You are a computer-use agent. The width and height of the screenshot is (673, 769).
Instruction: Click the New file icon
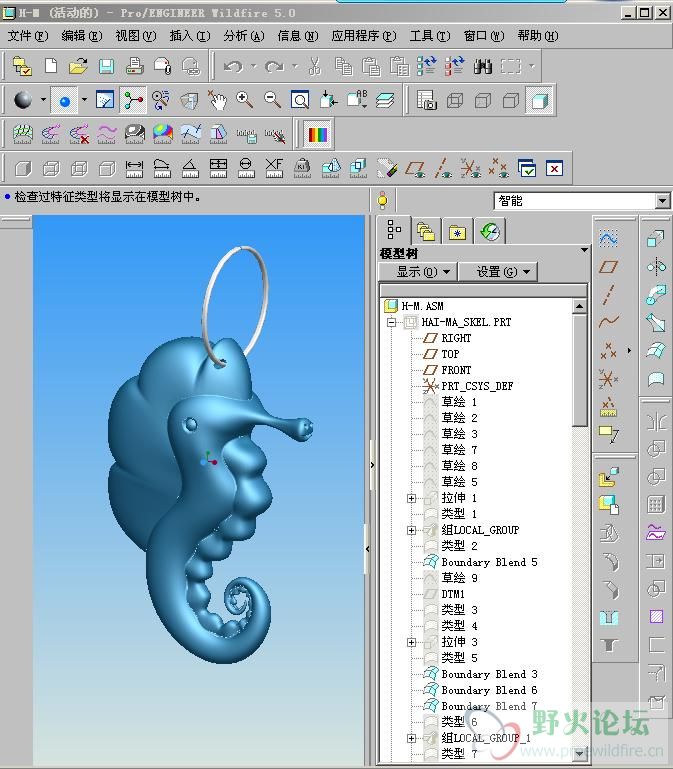tap(51, 66)
